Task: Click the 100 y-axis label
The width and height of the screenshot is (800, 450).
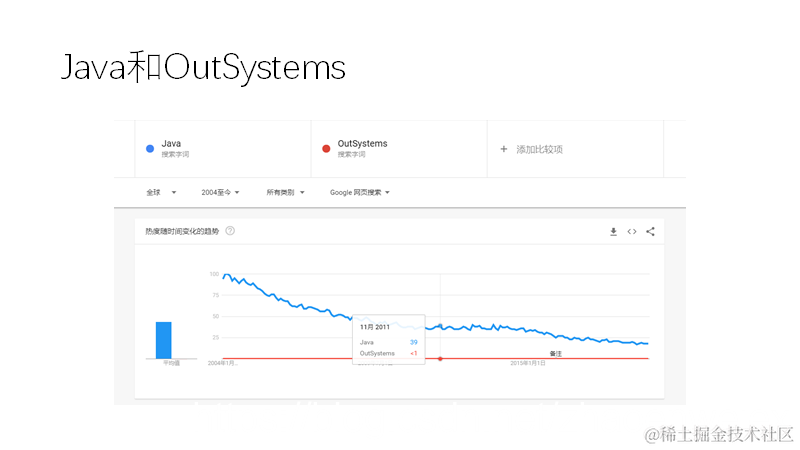Action: [214, 274]
